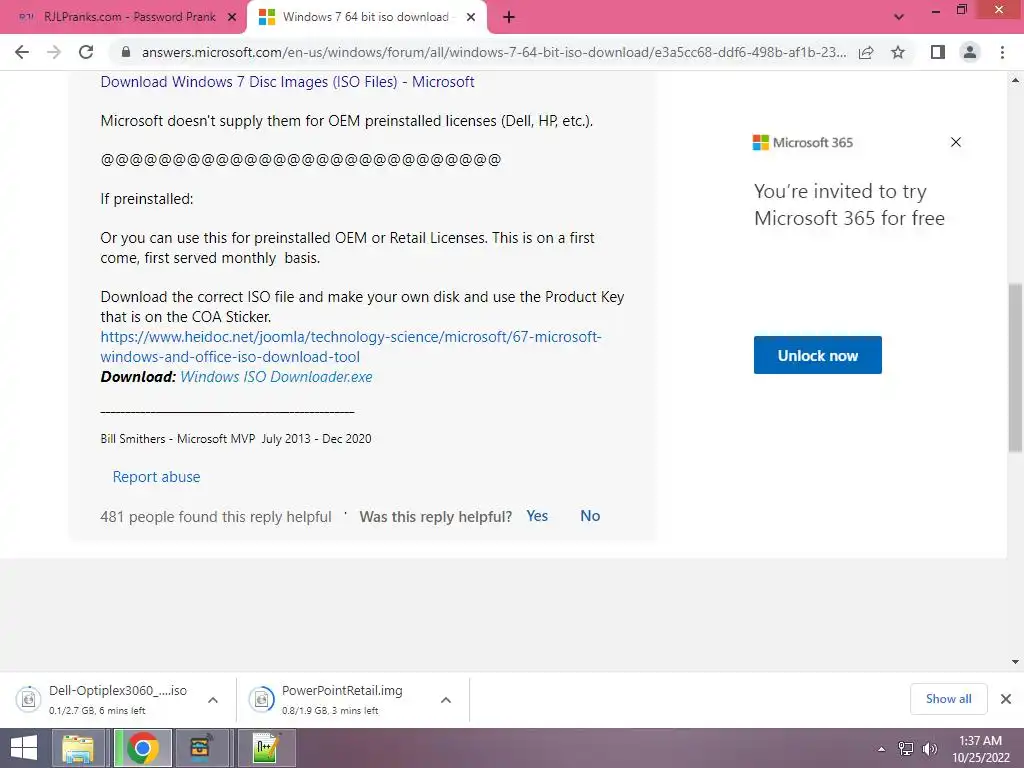Report abuse on this reply
This screenshot has height=768, width=1024.
[156, 477]
